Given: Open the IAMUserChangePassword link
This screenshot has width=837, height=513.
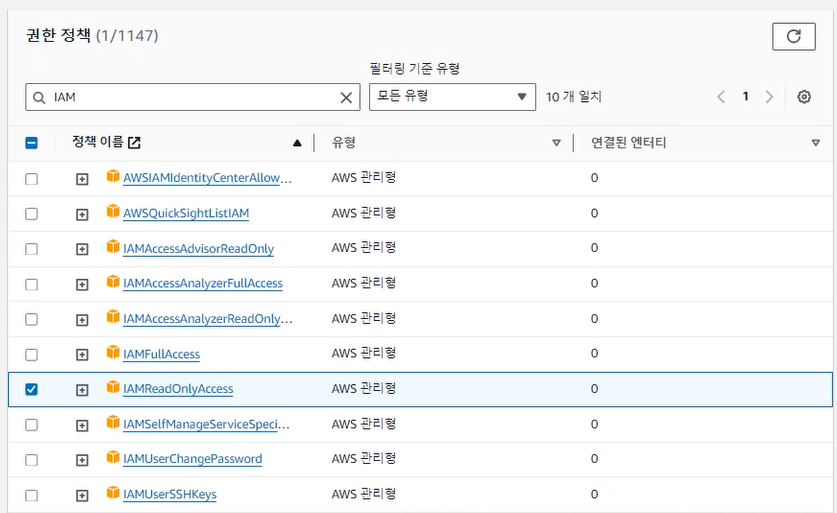Looking at the screenshot, I should click(192, 459).
